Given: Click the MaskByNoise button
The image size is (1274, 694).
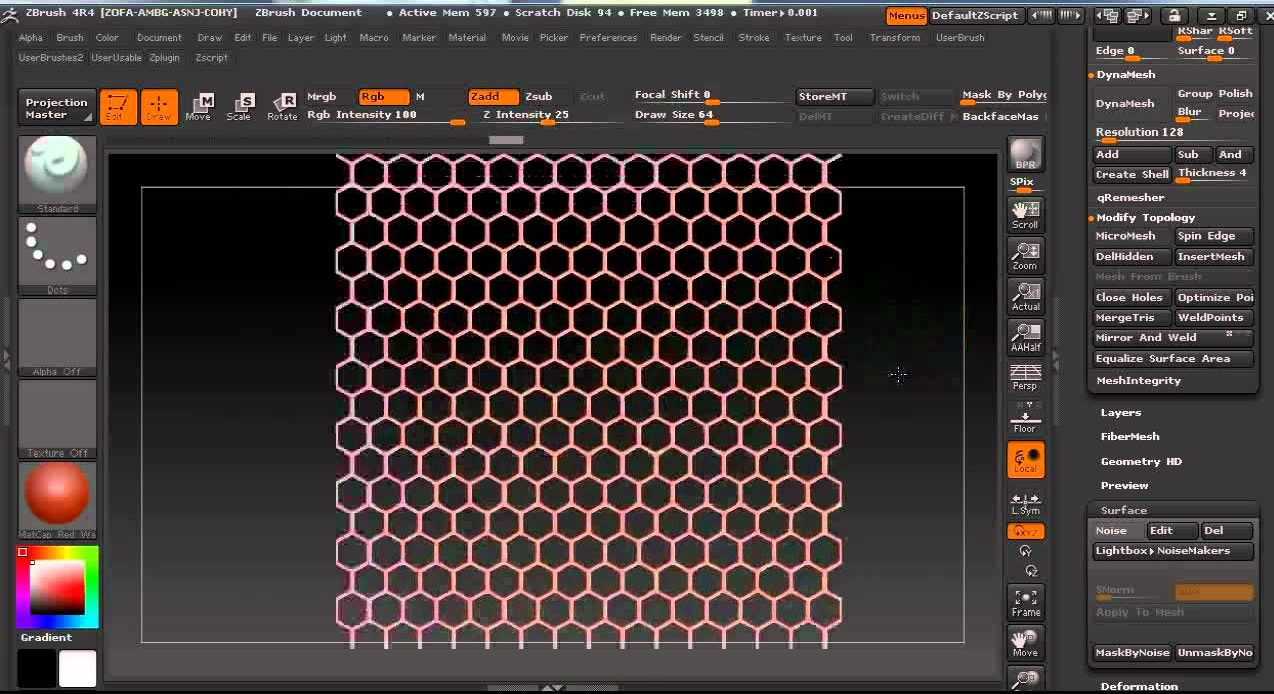Looking at the screenshot, I should (1132, 653).
